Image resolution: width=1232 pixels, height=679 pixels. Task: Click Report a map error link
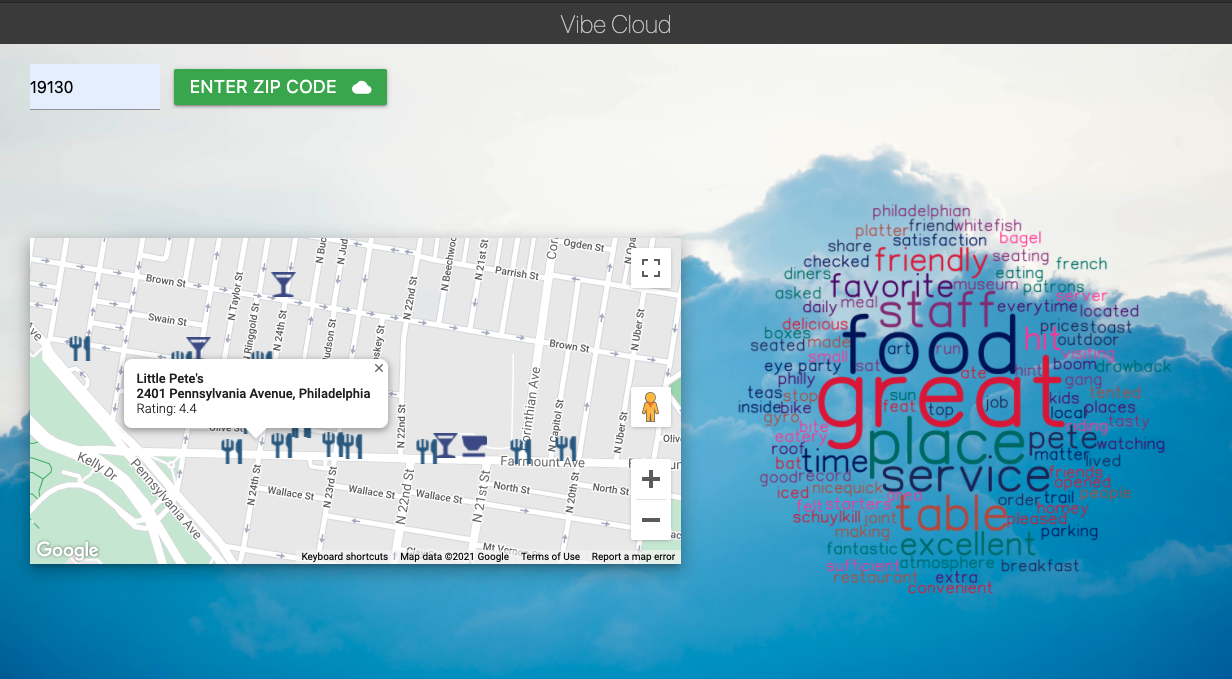point(633,557)
